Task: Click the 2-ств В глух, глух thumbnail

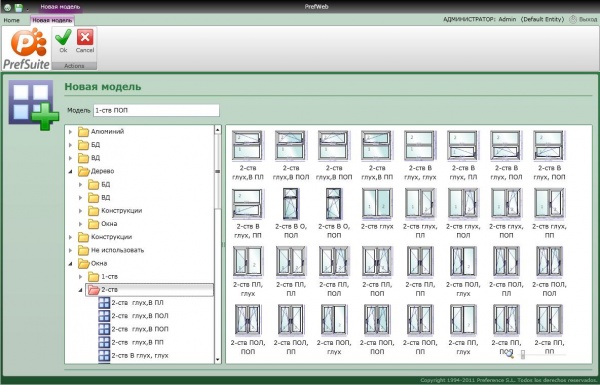Action: click(420, 145)
